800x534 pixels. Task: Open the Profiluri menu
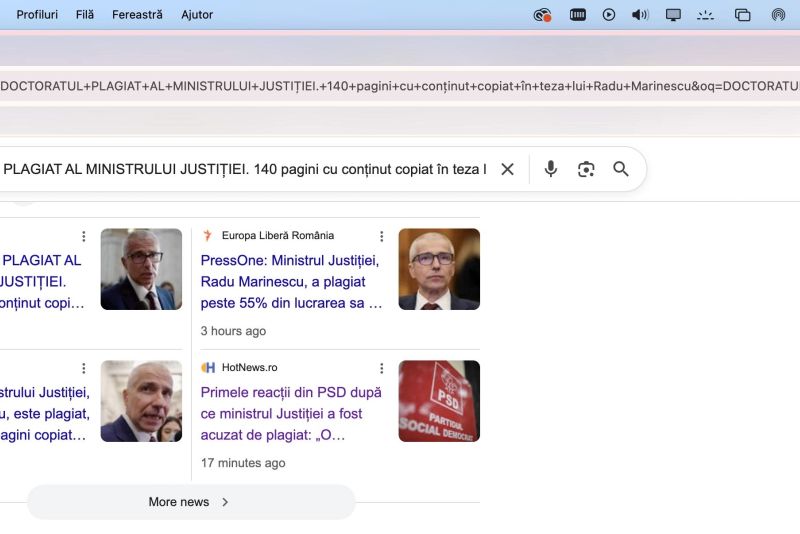coord(37,15)
